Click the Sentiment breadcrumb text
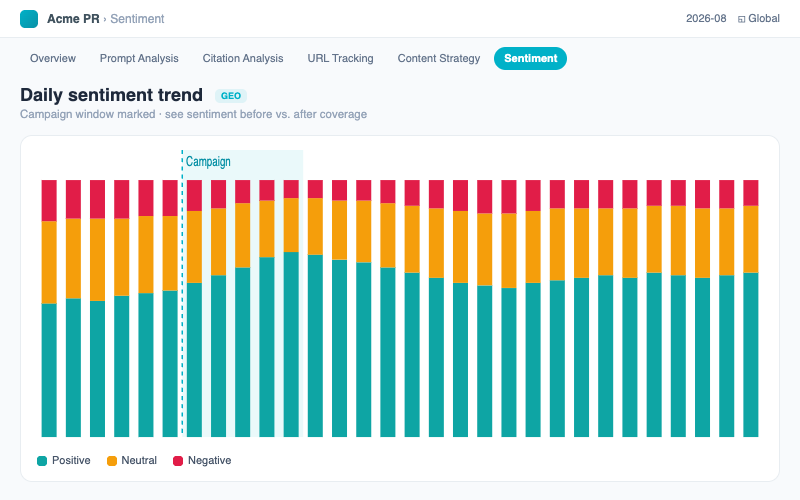 (x=137, y=19)
